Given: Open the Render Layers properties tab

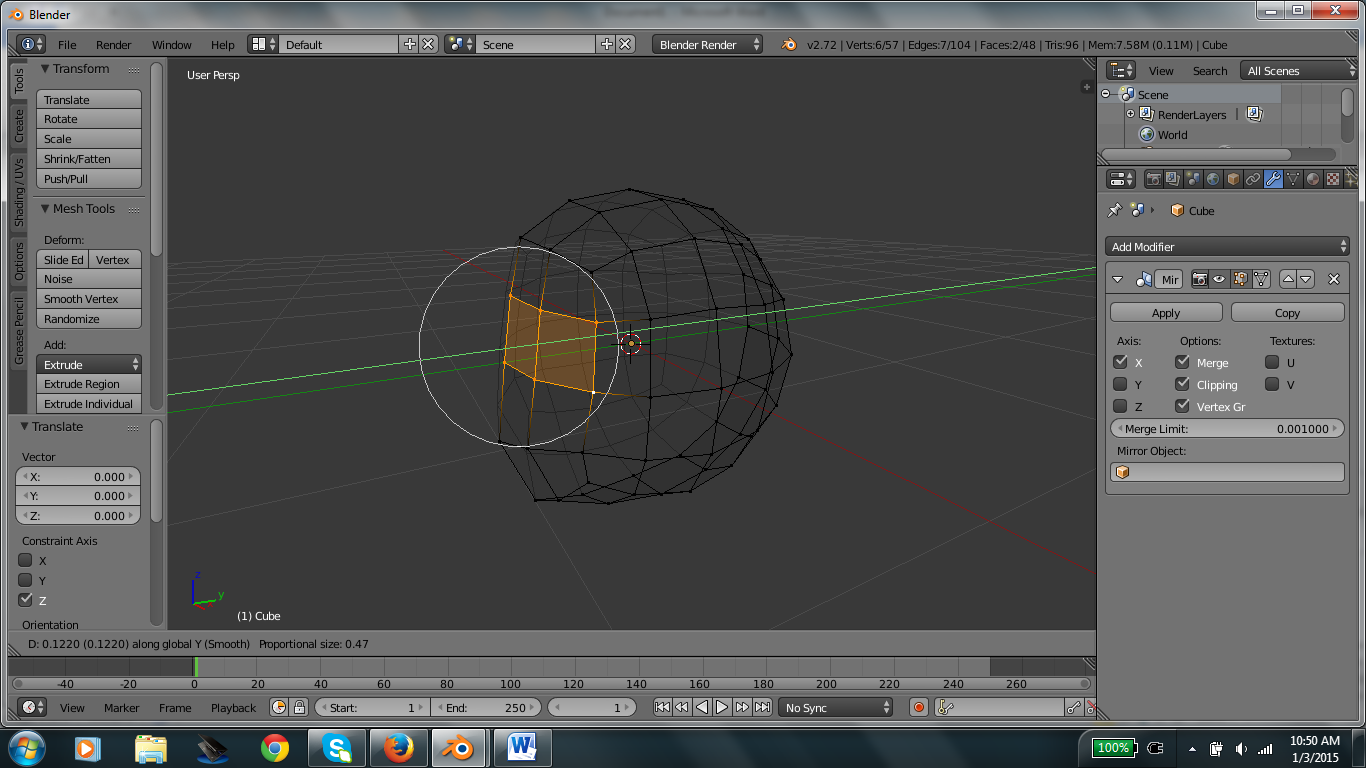Looking at the screenshot, I should (x=1173, y=179).
